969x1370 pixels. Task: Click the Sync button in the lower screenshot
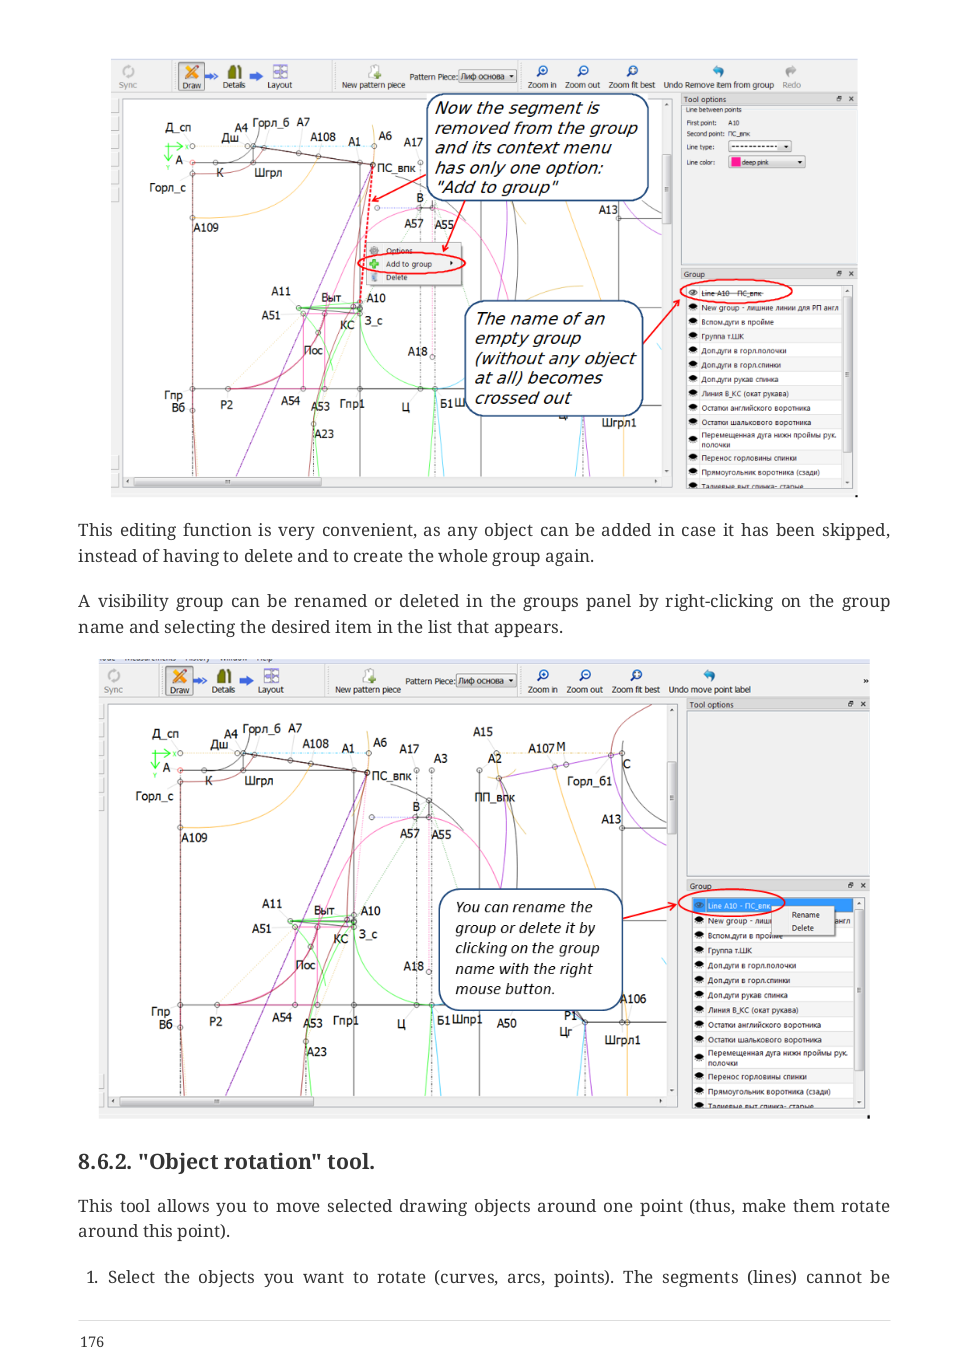pyautogui.click(x=114, y=681)
